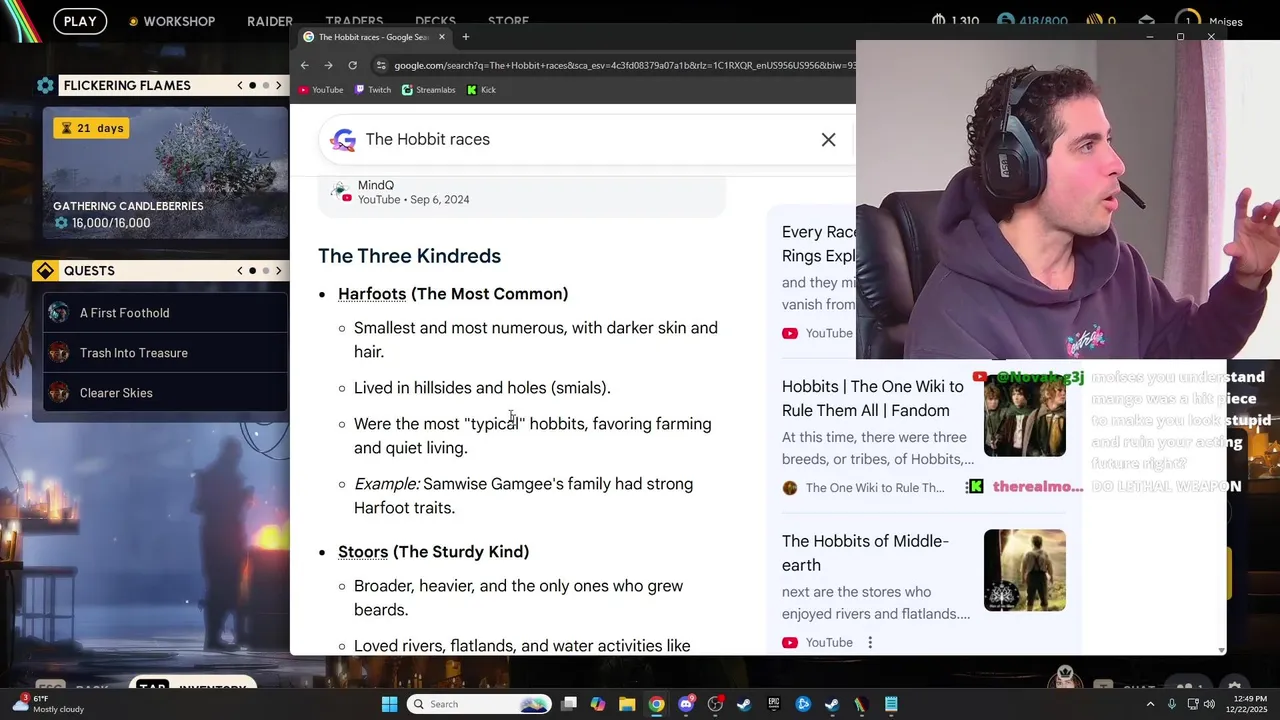This screenshot has height=720, width=1280.
Task: Open Battle.net from the taskbar
Action: [803, 704]
